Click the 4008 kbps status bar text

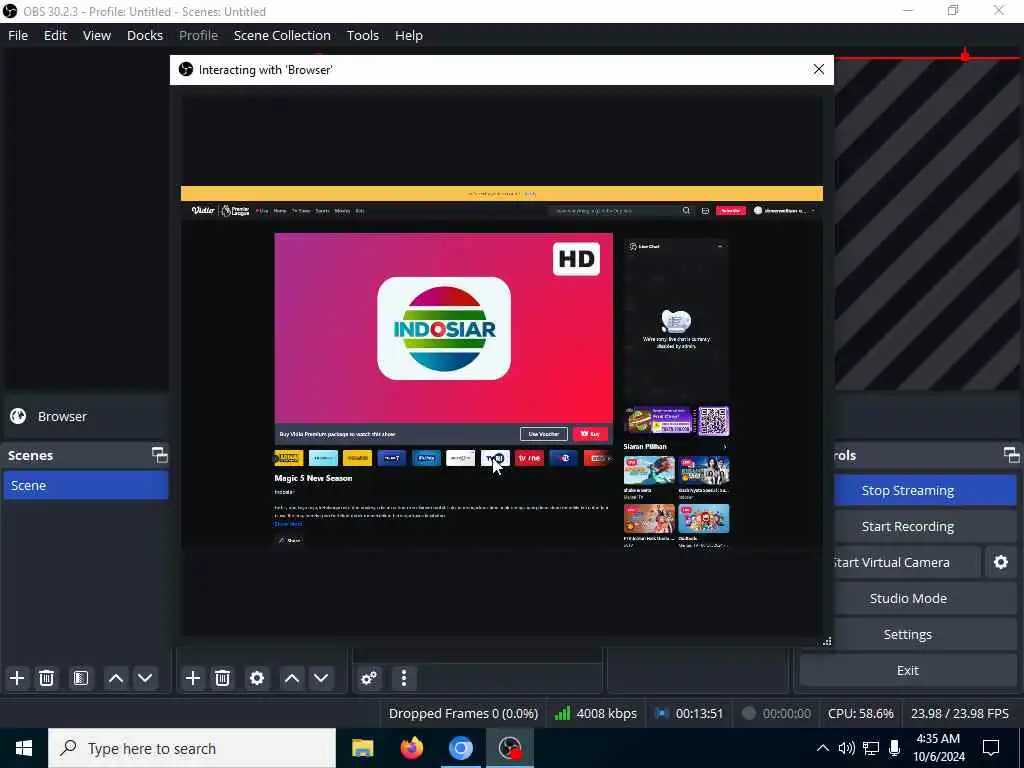click(607, 714)
